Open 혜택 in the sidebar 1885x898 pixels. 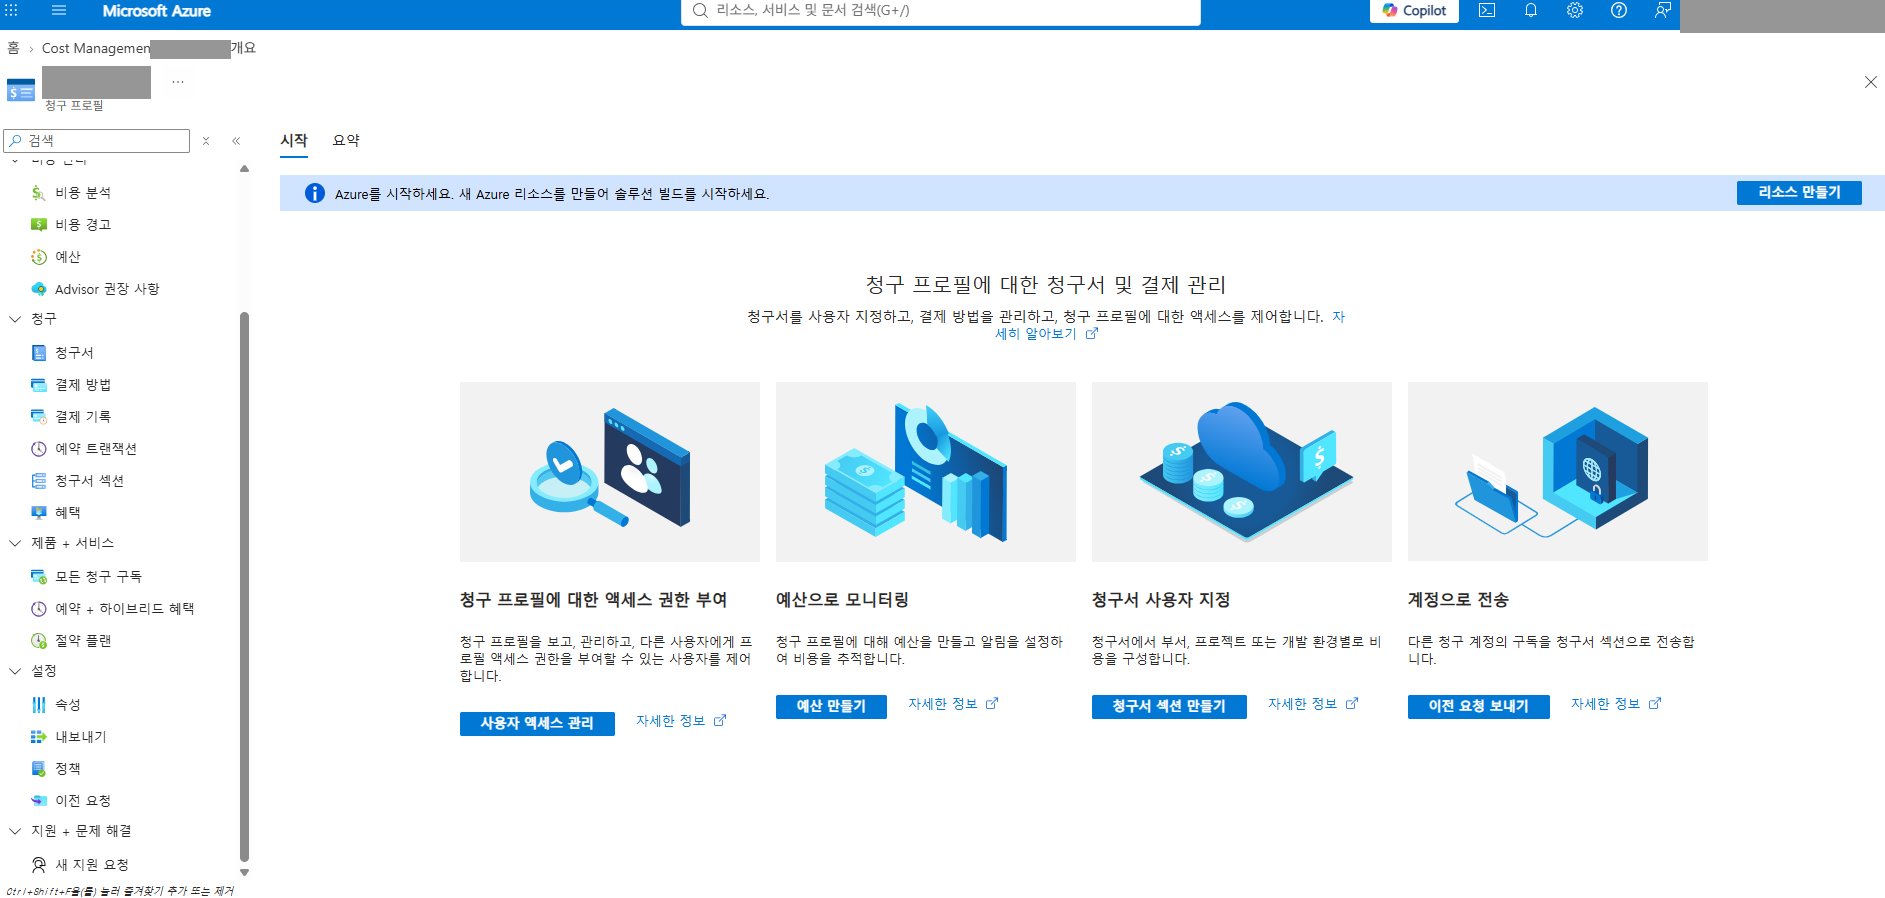(67, 513)
